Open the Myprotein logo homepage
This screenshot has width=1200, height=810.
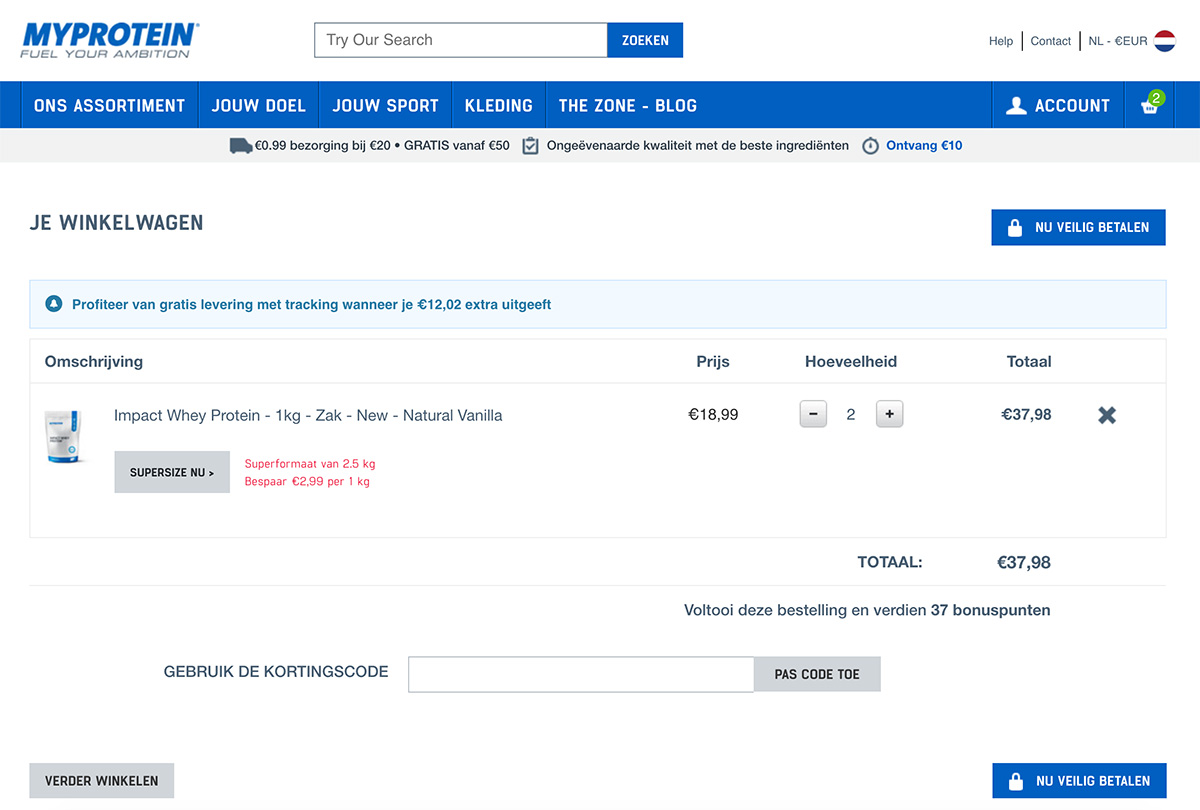coord(110,40)
